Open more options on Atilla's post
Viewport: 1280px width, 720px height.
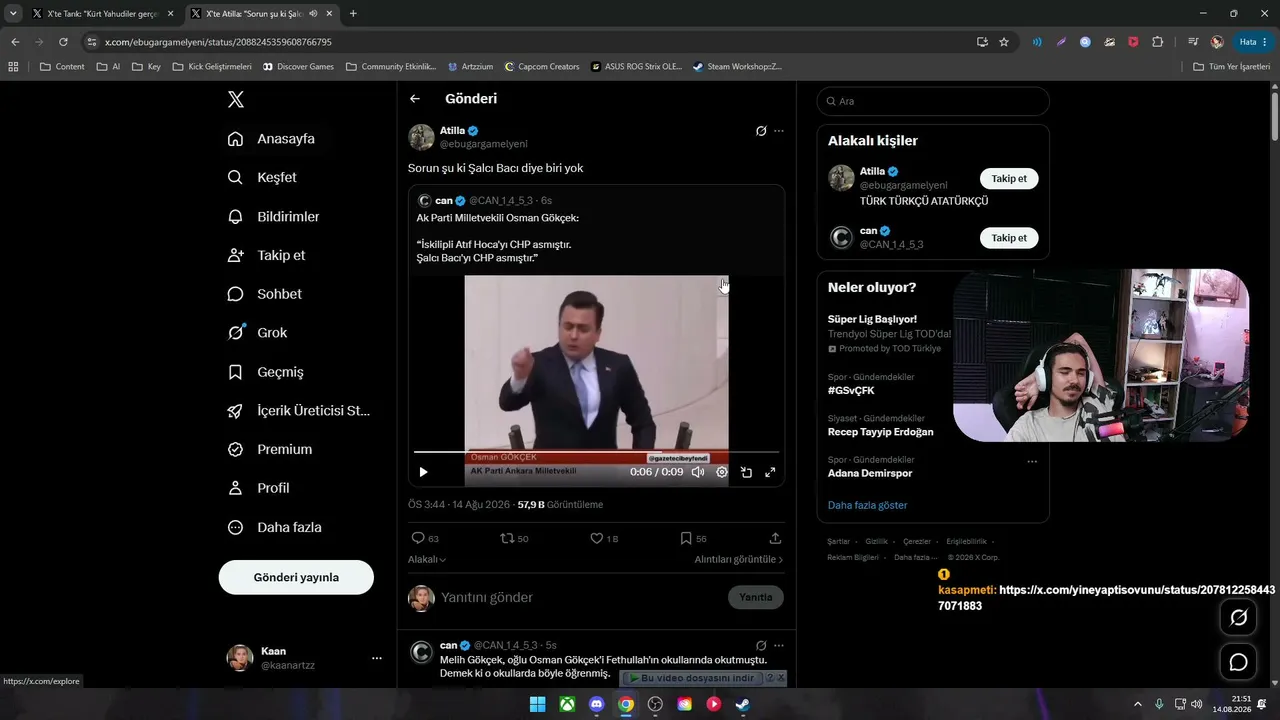779,131
